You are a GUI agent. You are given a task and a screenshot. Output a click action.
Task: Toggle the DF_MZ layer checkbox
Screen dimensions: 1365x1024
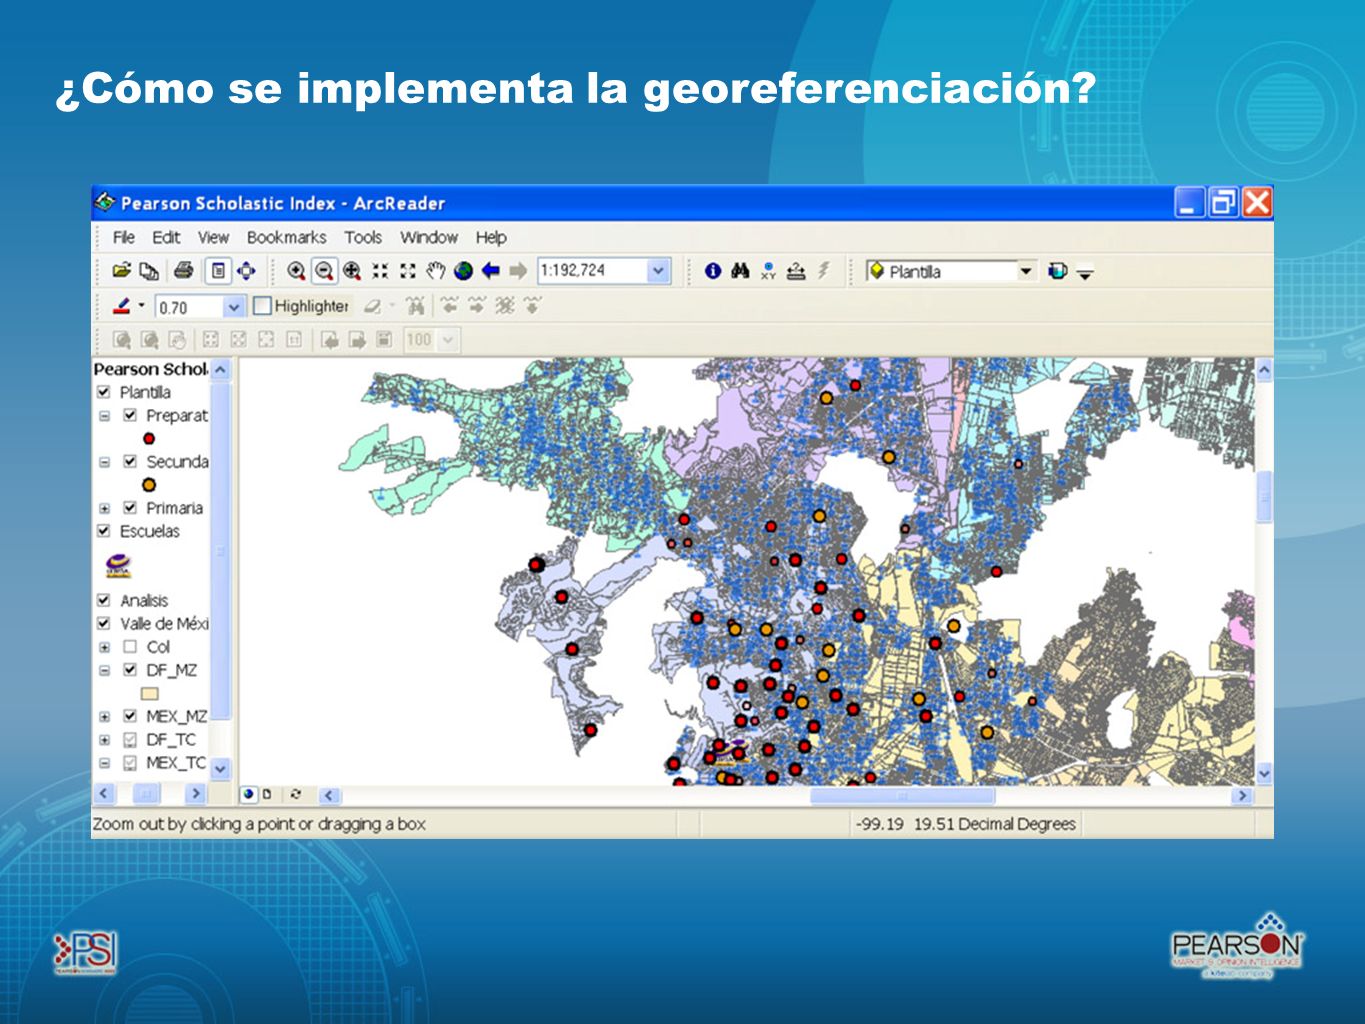[129, 669]
